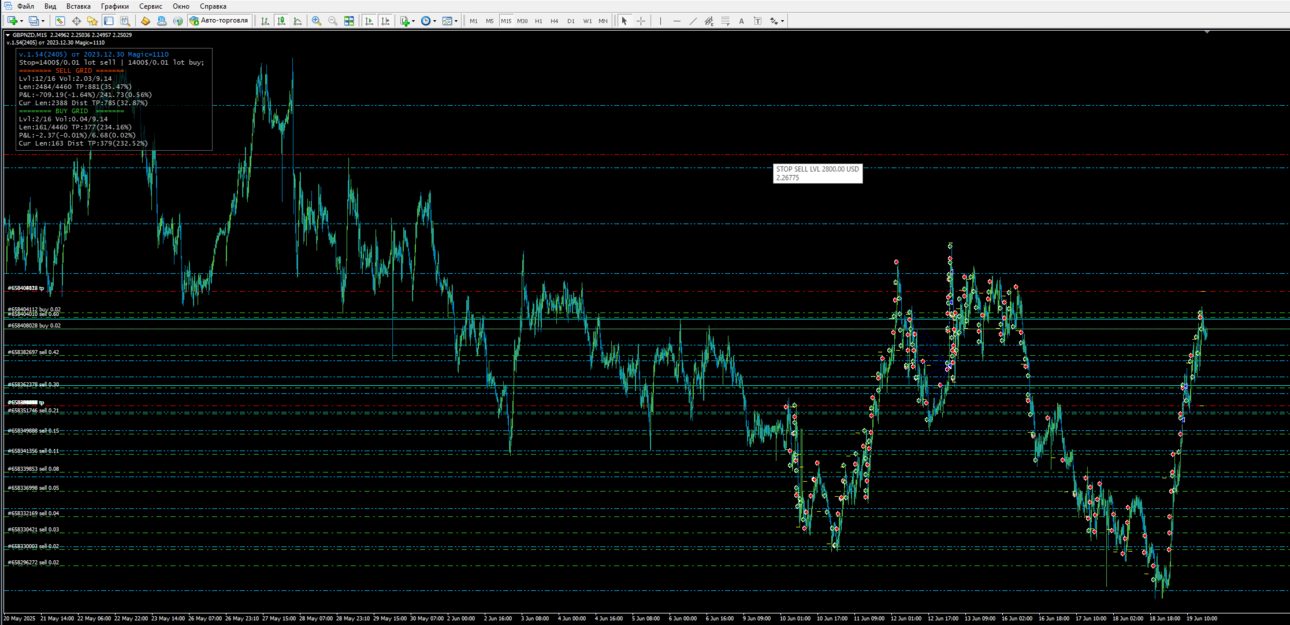
Task: Select the M1 timeframe
Action: [x=473, y=20]
